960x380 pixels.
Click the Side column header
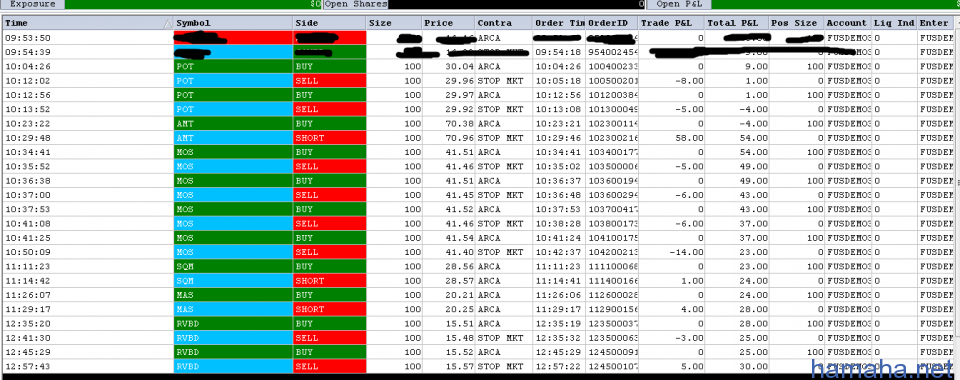pos(329,23)
